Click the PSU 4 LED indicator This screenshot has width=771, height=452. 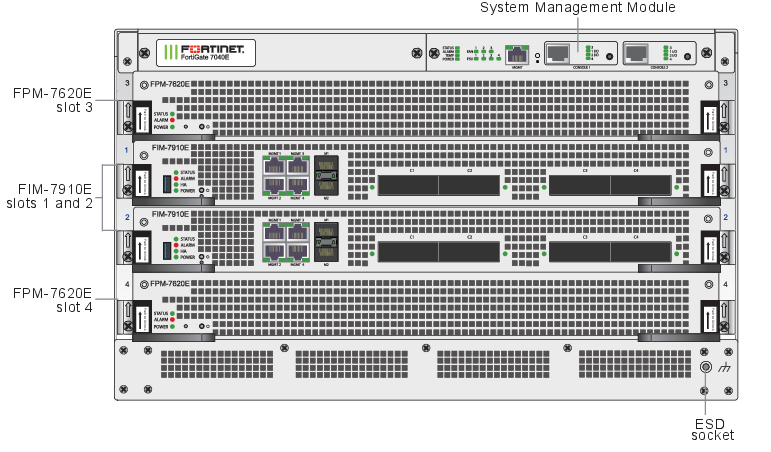499,59
